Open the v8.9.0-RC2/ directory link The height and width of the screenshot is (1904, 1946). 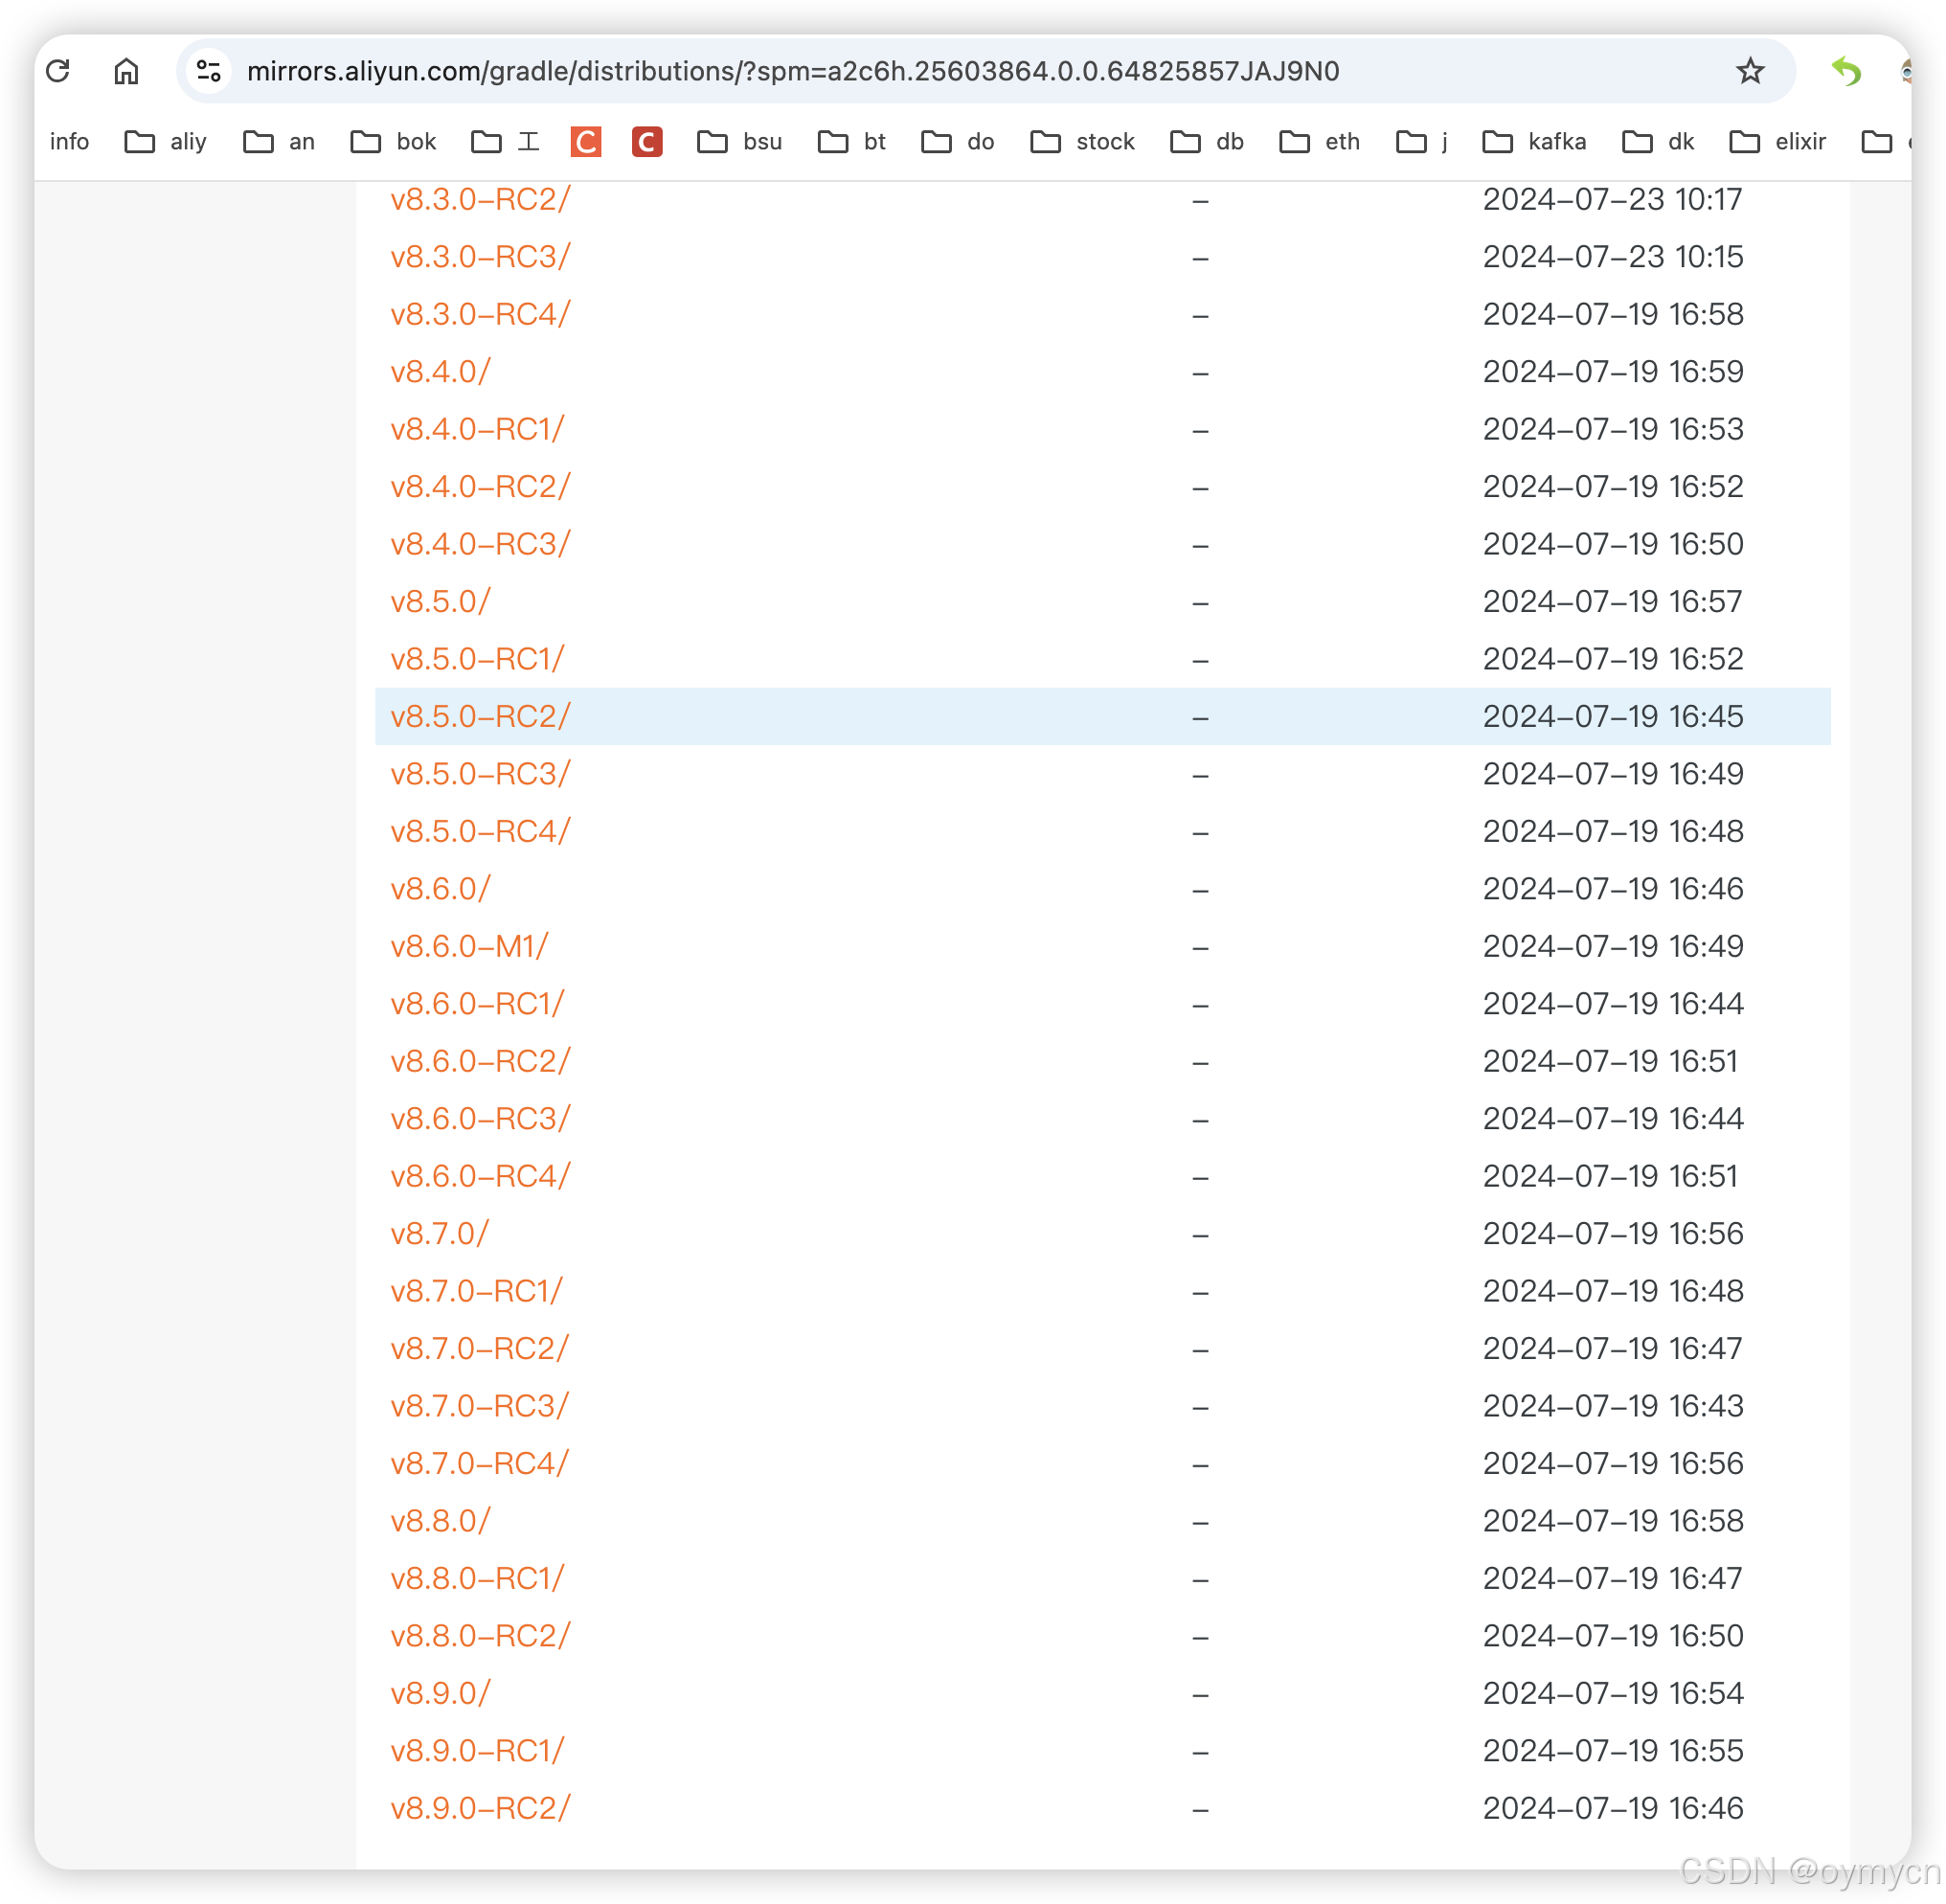click(x=480, y=1808)
